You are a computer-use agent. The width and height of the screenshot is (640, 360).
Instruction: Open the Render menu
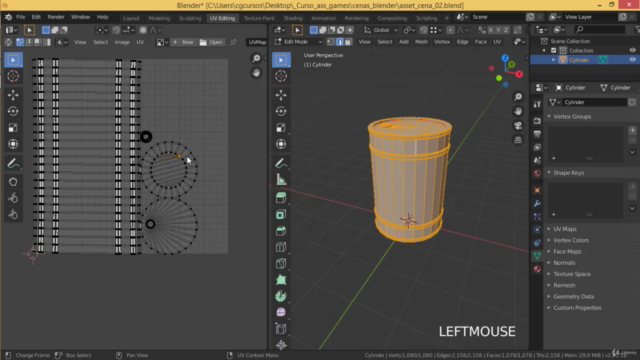pyautogui.click(x=56, y=17)
